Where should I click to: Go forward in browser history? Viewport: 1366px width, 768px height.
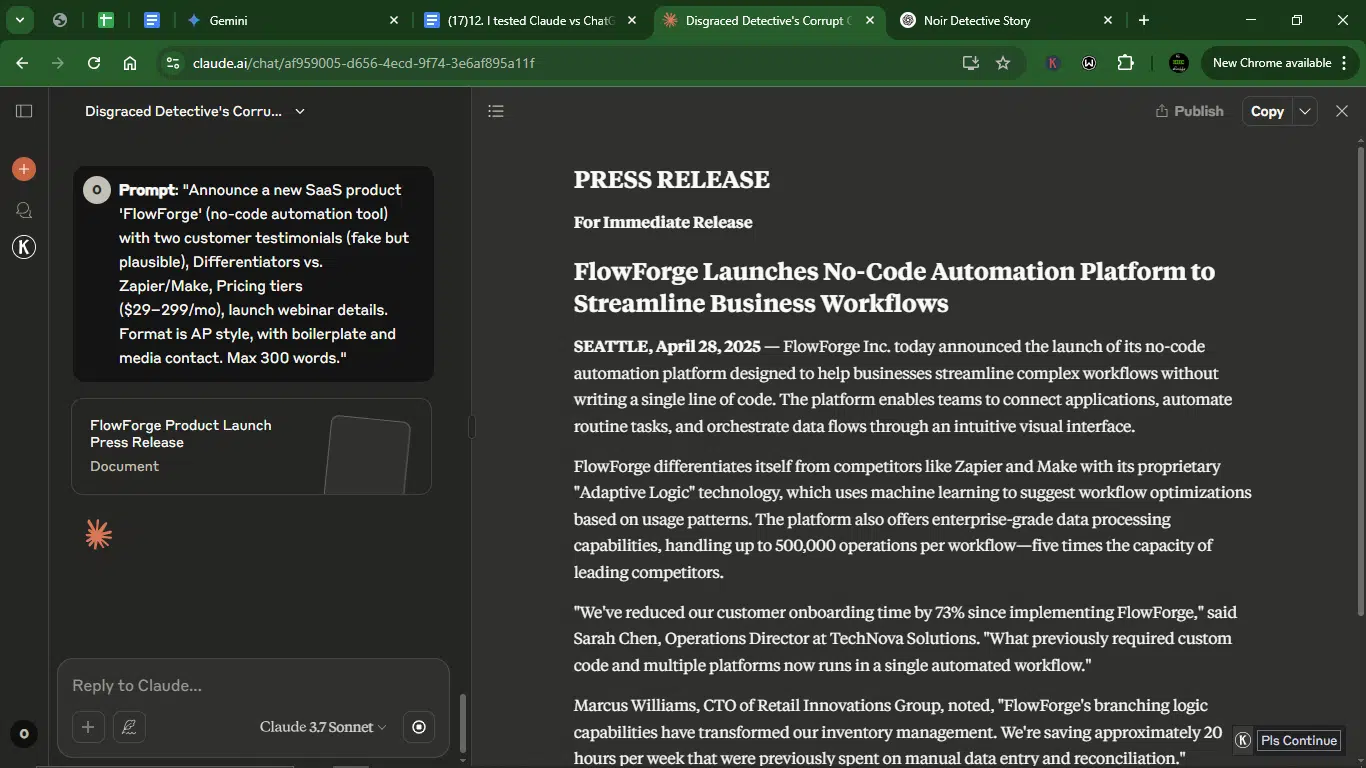click(x=58, y=63)
